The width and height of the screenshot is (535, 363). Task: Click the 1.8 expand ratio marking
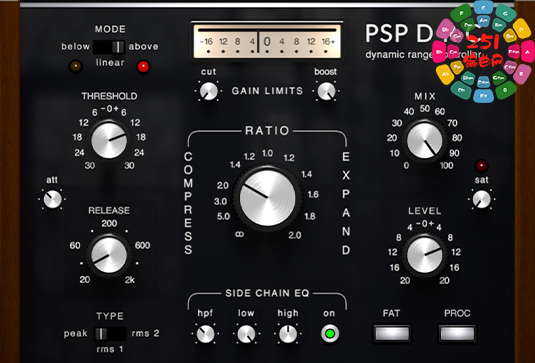click(x=309, y=216)
